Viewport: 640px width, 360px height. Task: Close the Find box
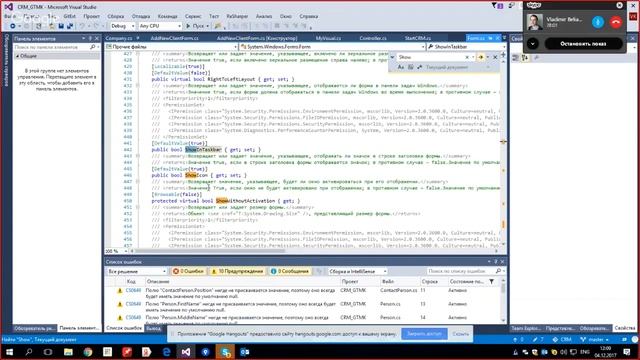pyautogui.click(x=495, y=57)
